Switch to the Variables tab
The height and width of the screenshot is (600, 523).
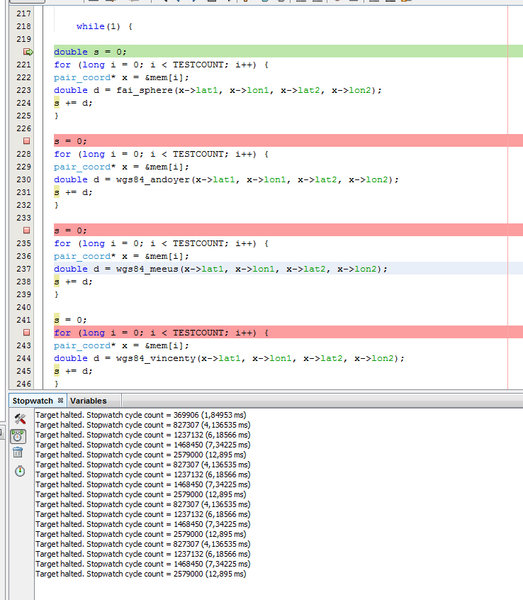coord(88,401)
